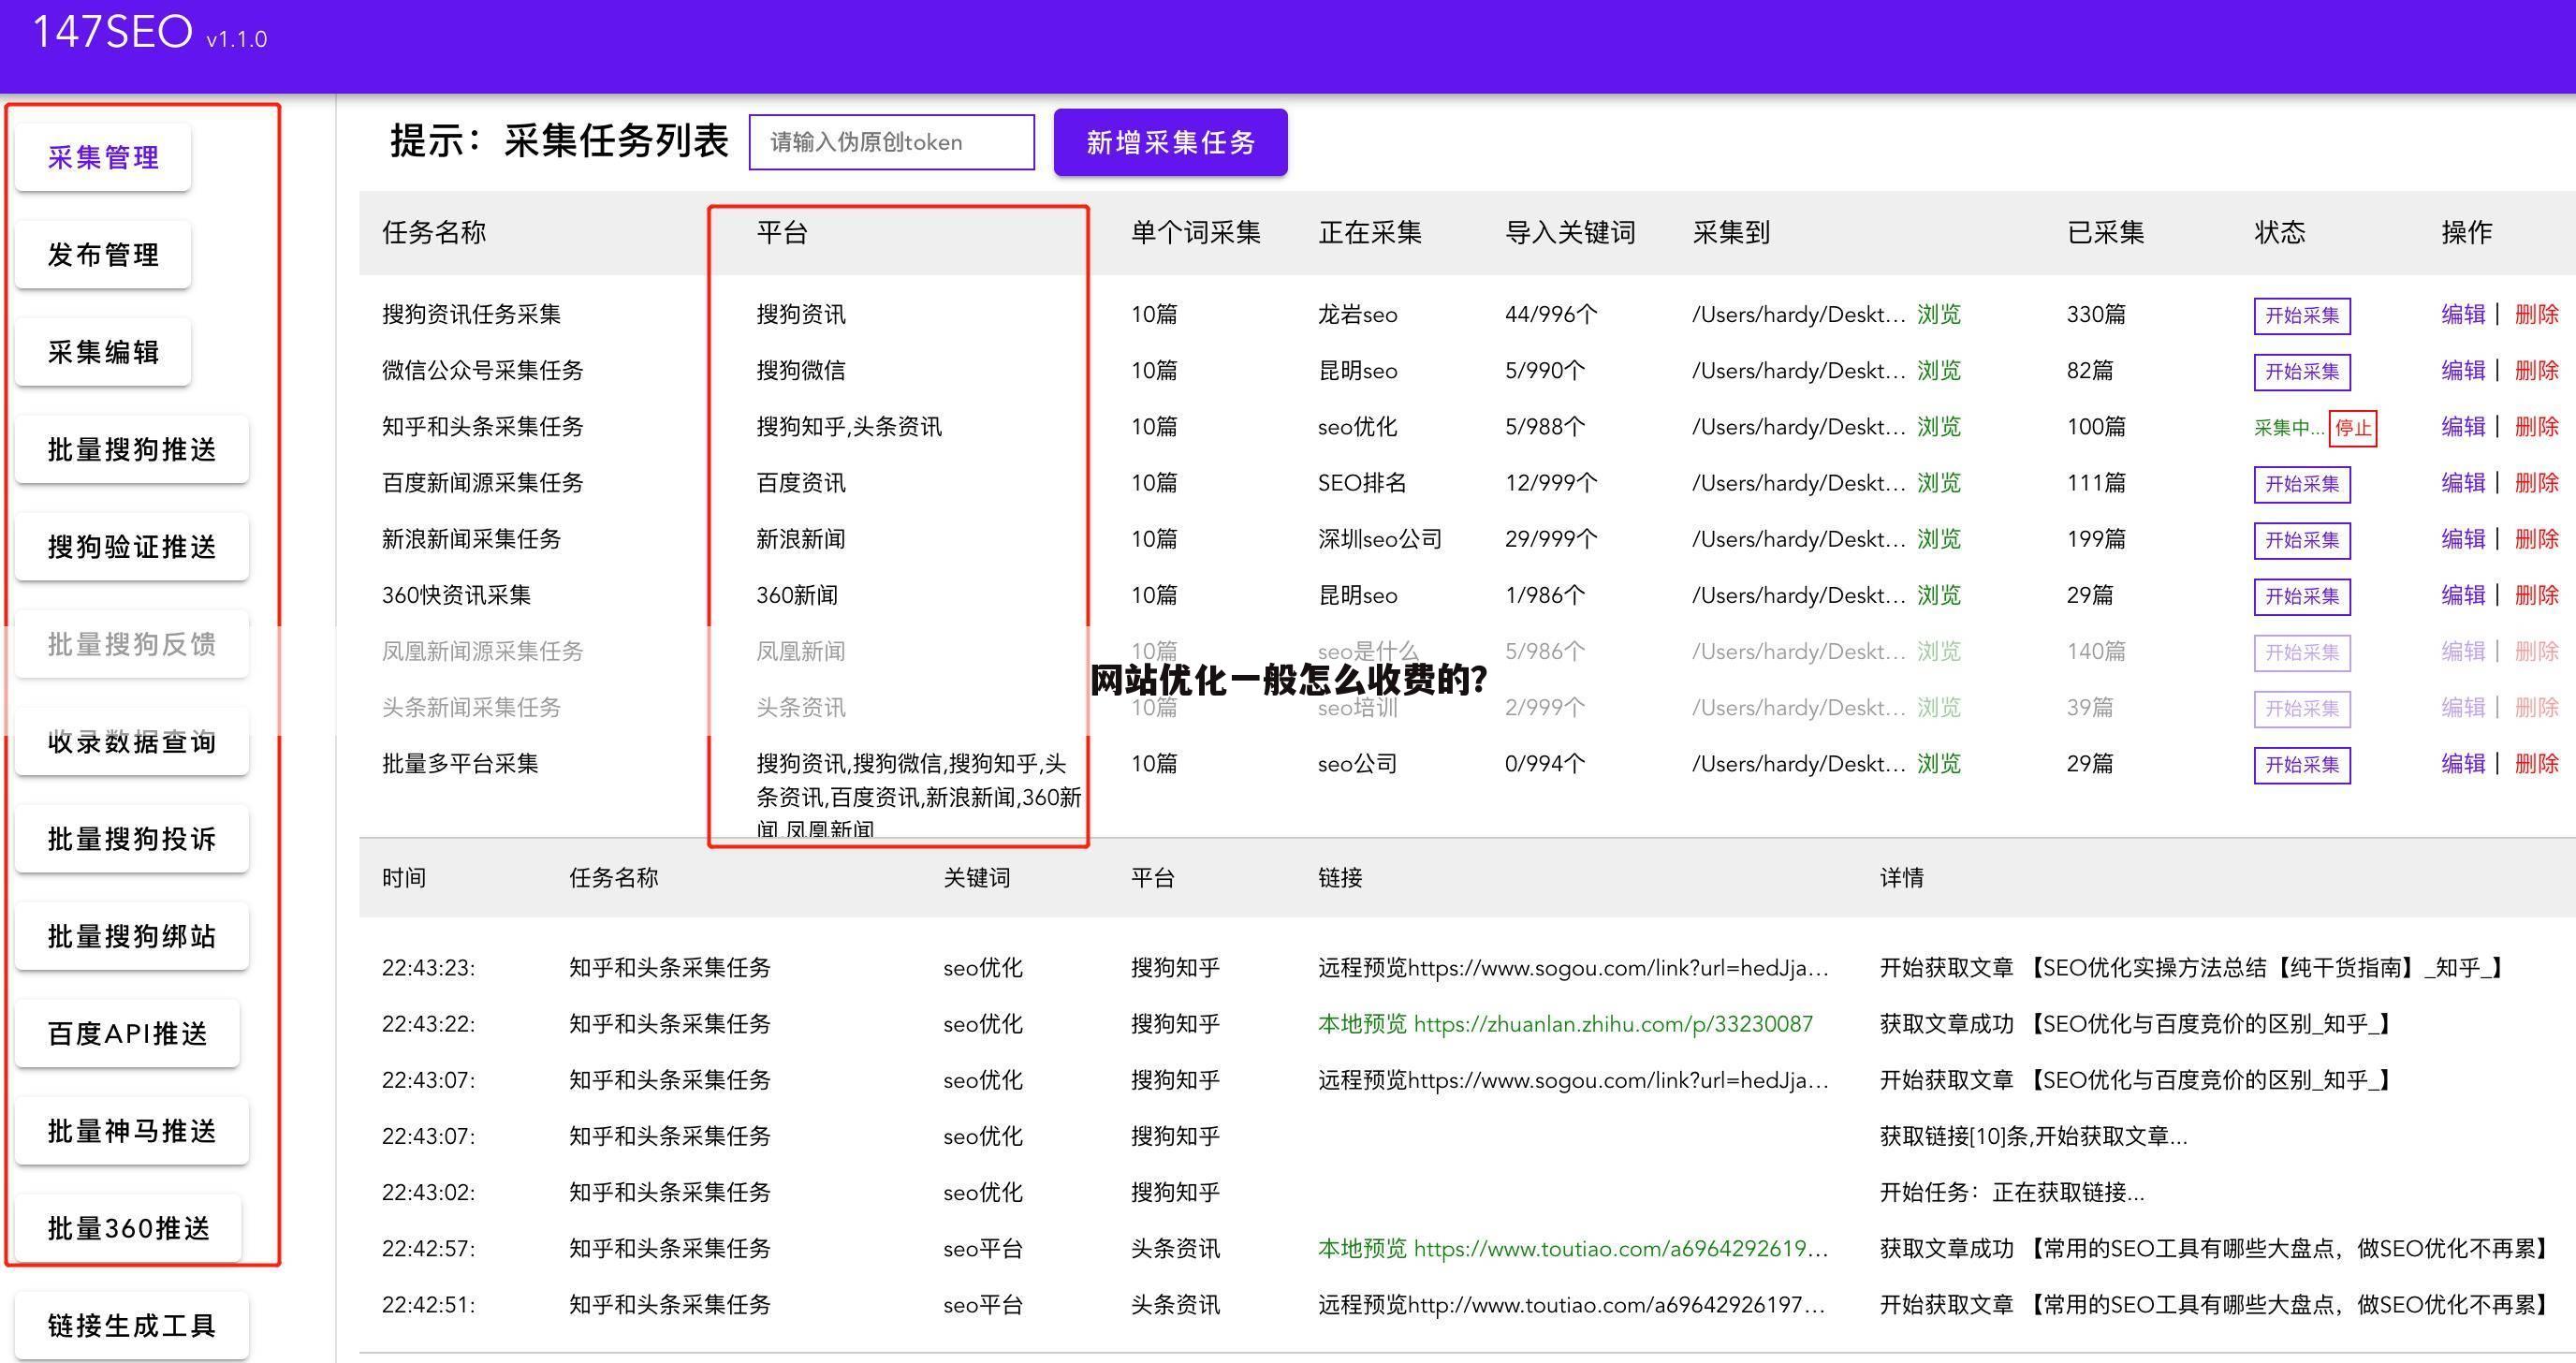Viewport: 2576px width, 1363px height.
Task: Click 停止 to stop 知乎和头条采集任务
Action: 2354,428
